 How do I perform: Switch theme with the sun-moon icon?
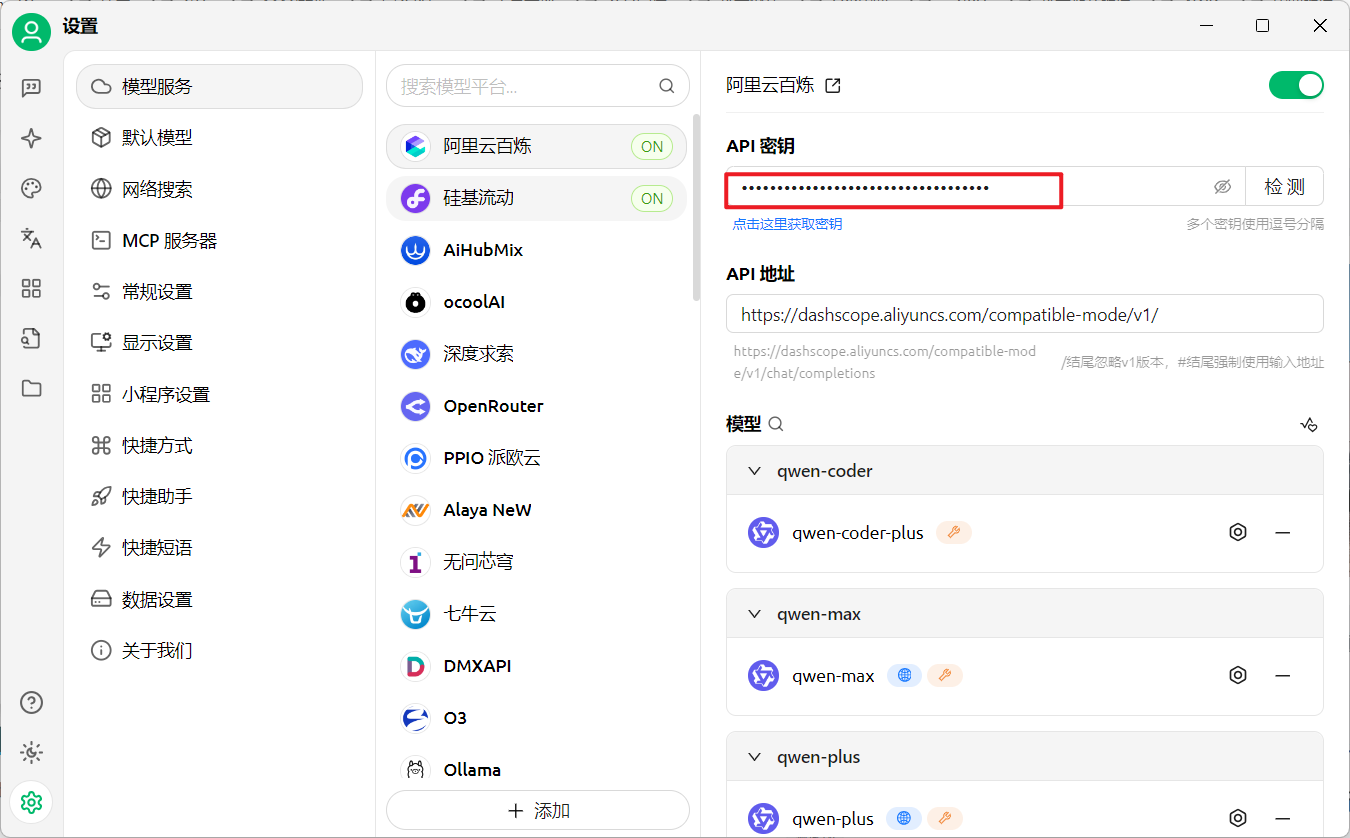(31, 752)
